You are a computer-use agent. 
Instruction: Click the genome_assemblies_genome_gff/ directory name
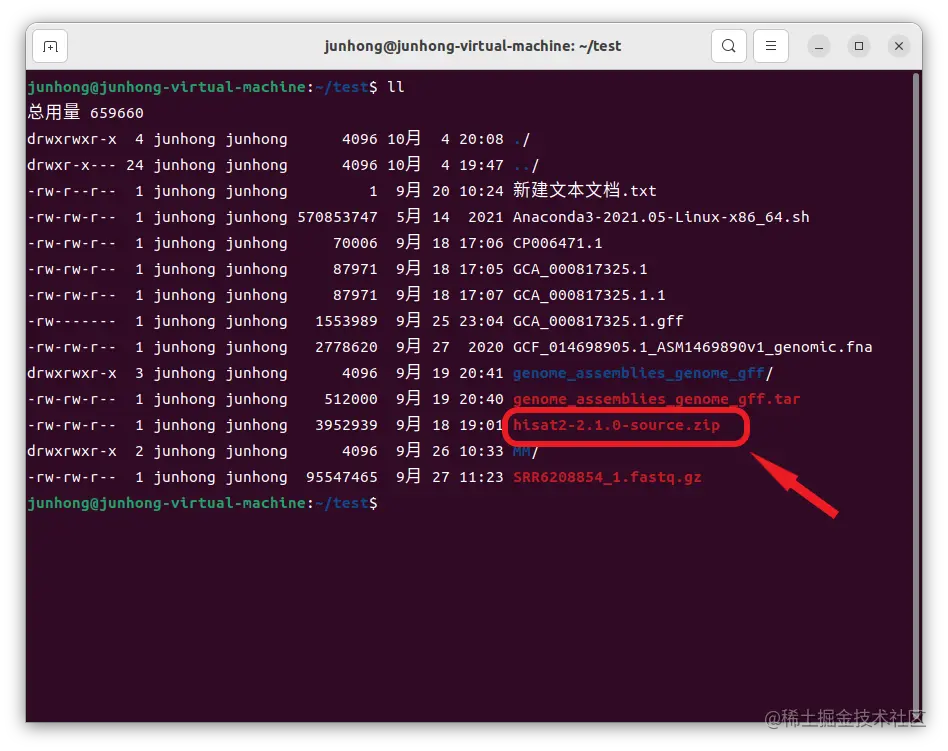643,373
